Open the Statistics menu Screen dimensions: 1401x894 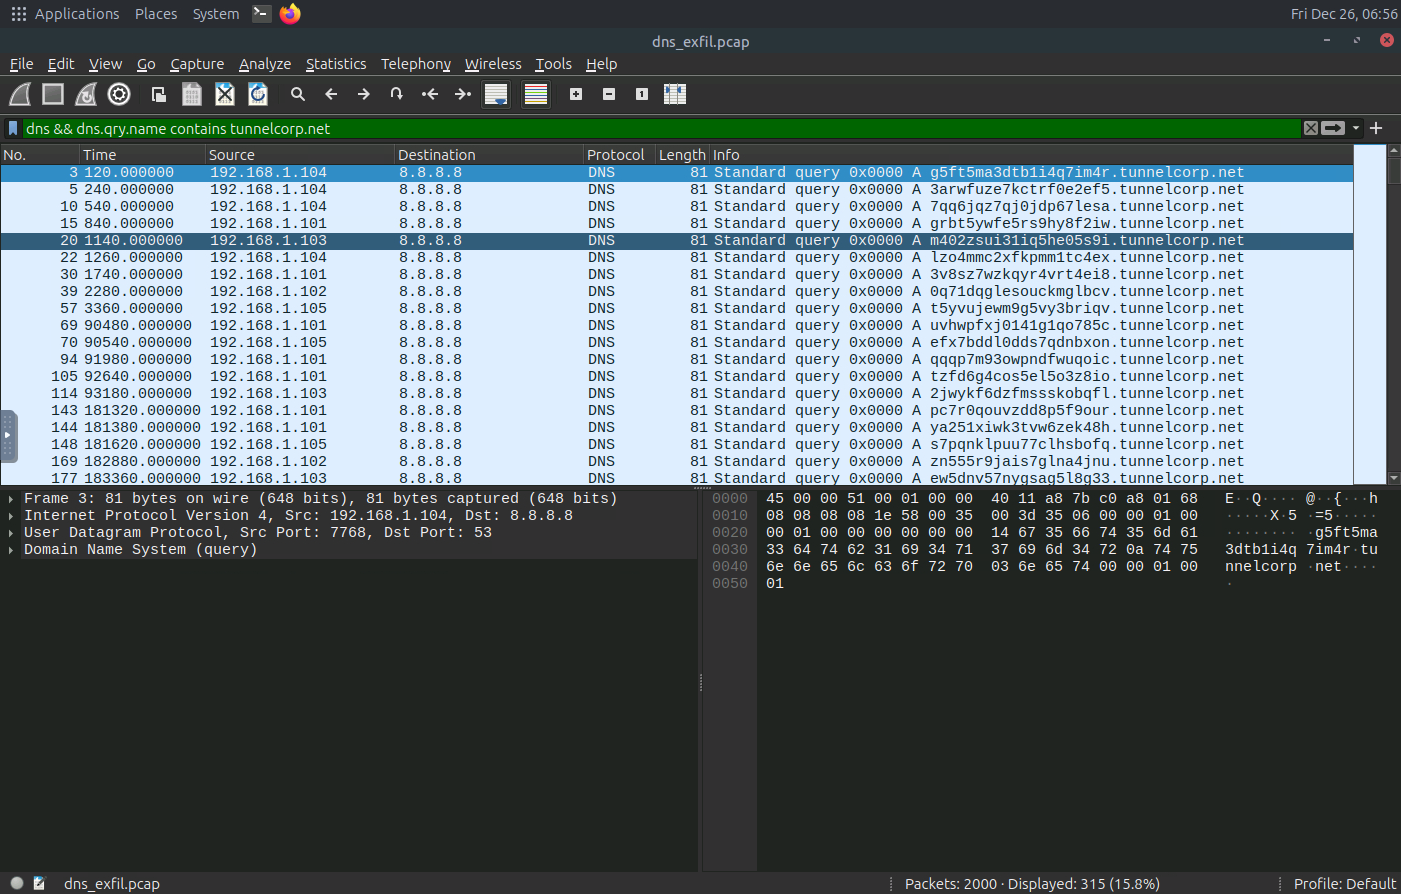335,64
